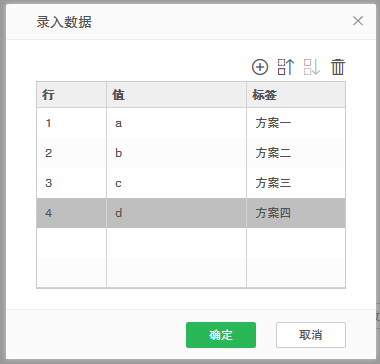This screenshot has width=380, height=364.
Task: Click the 方案四 label cell
Action: click(x=296, y=213)
